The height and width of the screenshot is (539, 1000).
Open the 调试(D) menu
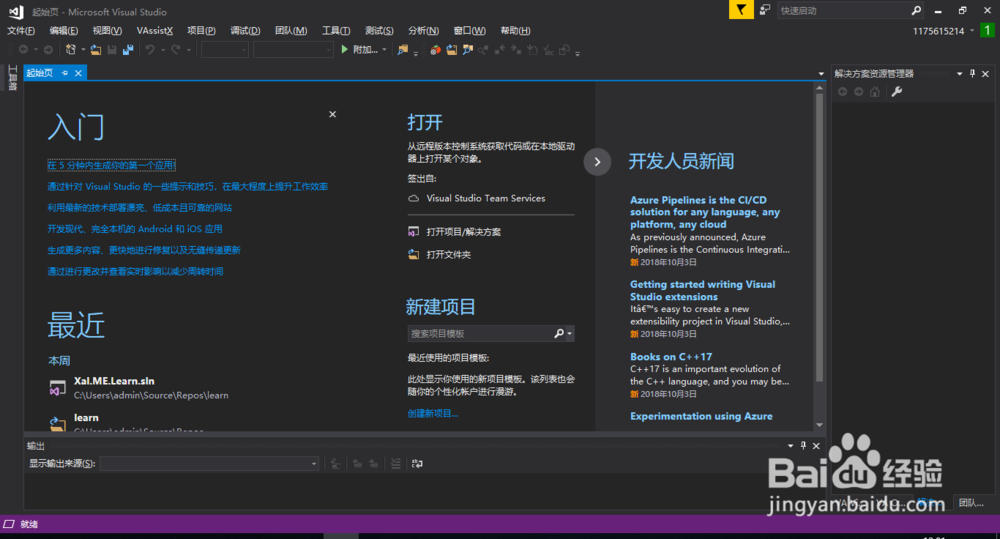pyautogui.click(x=246, y=31)
